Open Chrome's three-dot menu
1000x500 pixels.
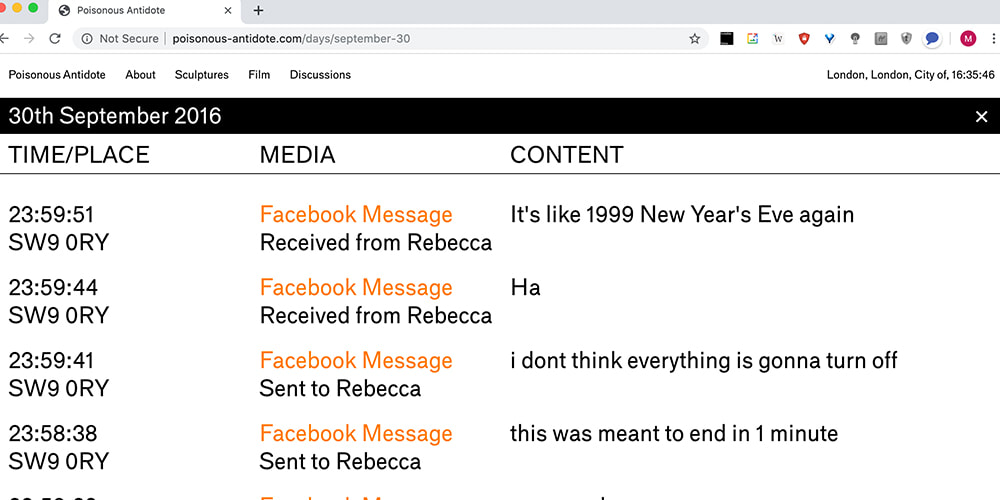coord(994,39)
